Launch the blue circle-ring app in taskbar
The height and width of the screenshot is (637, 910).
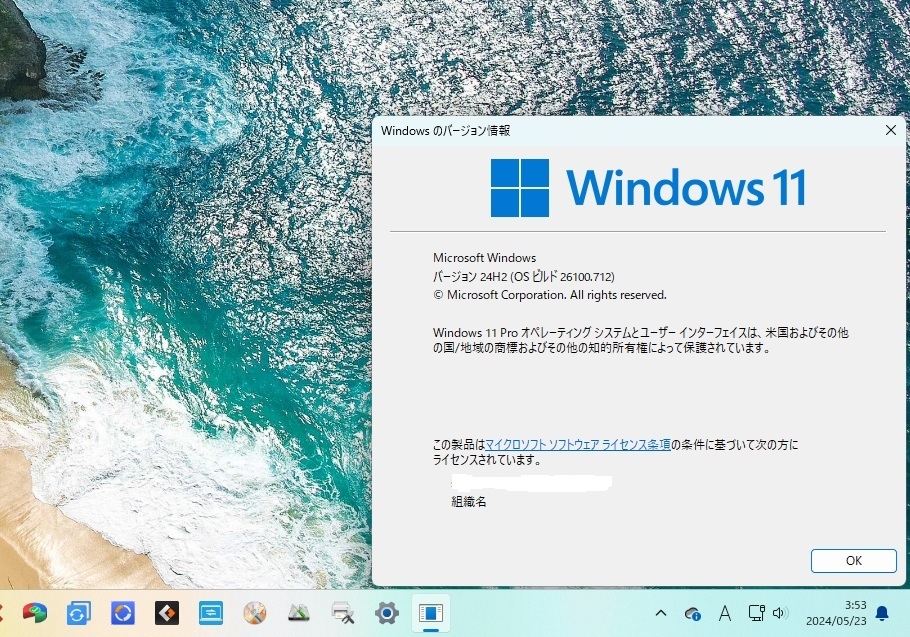122,613
